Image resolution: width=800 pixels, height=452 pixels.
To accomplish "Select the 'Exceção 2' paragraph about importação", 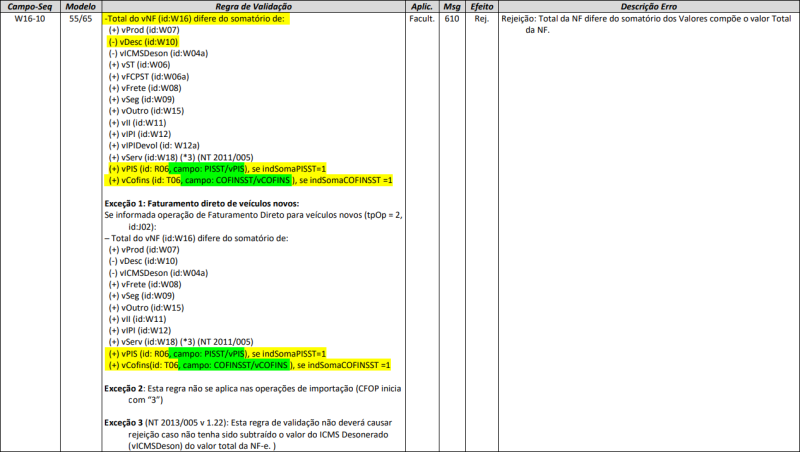I will coord(253,394).
